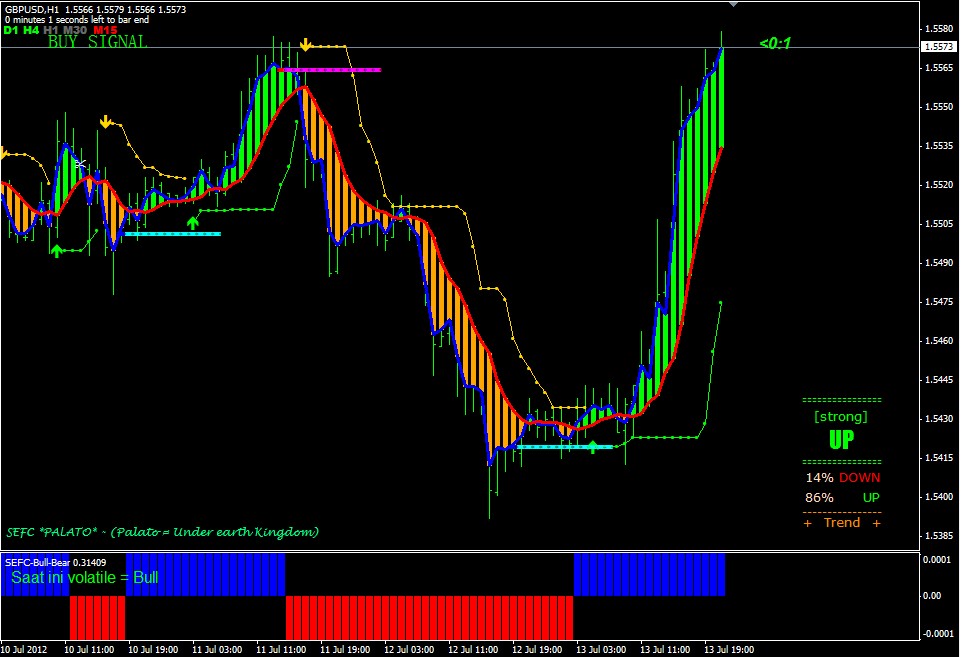Click the 1.5430 price axis label
The image size is (961, 657).
[939, 419]
